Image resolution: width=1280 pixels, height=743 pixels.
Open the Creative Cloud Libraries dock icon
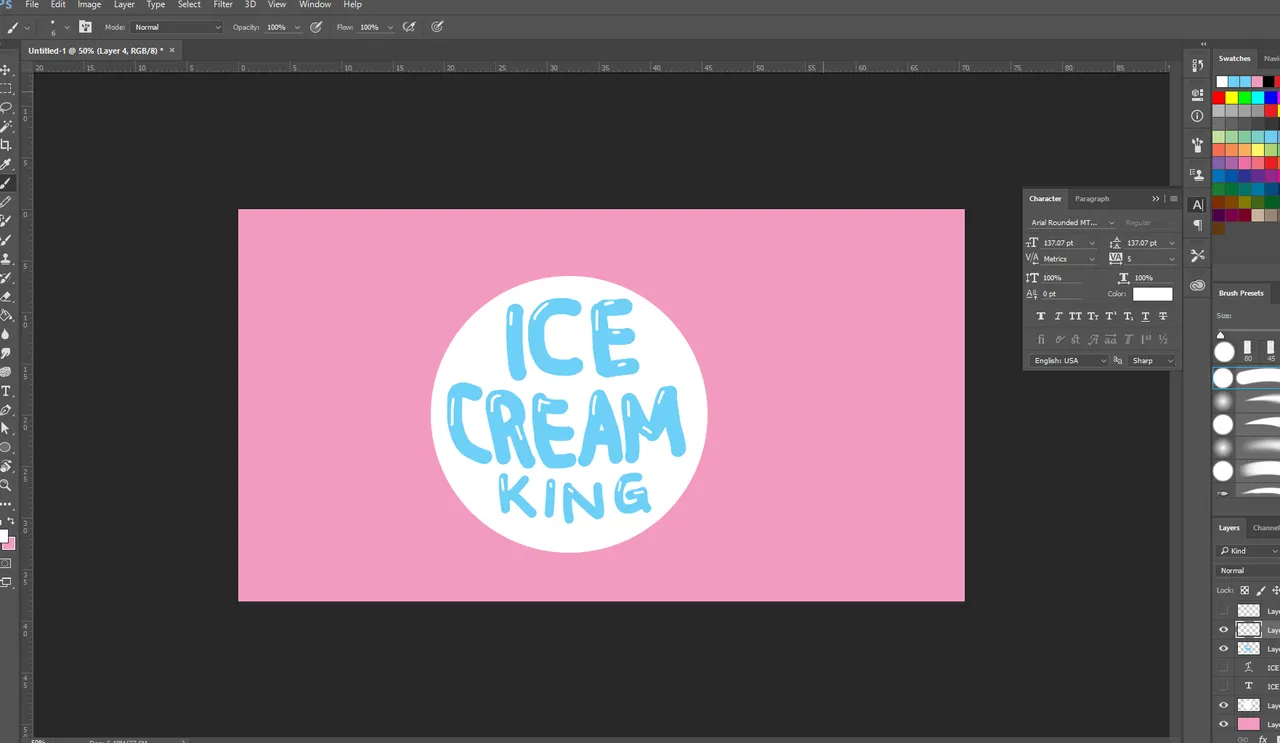(1197, 285)
